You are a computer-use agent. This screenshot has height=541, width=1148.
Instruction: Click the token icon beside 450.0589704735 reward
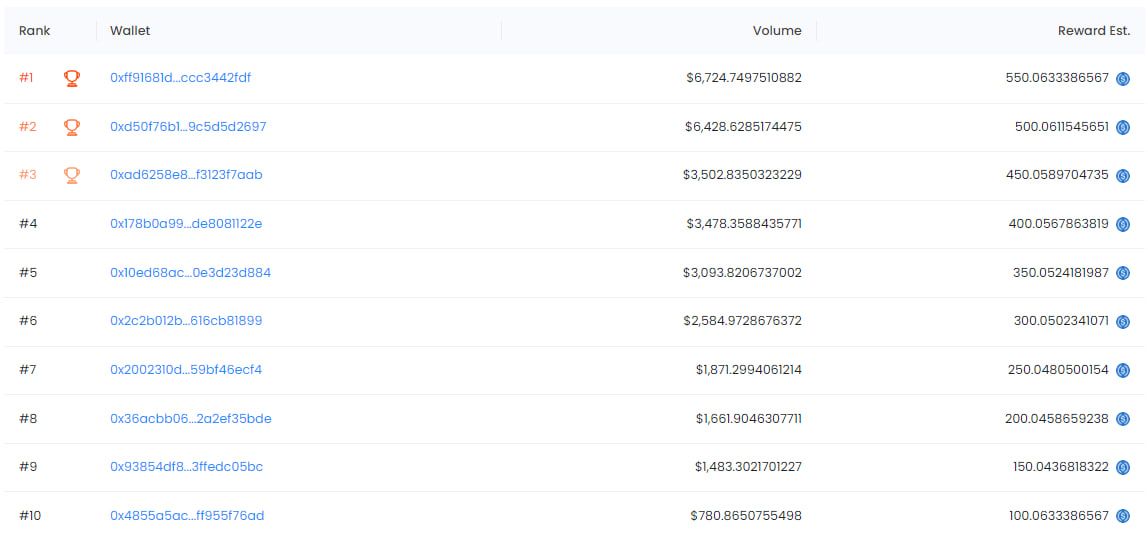coord(1122,176)
